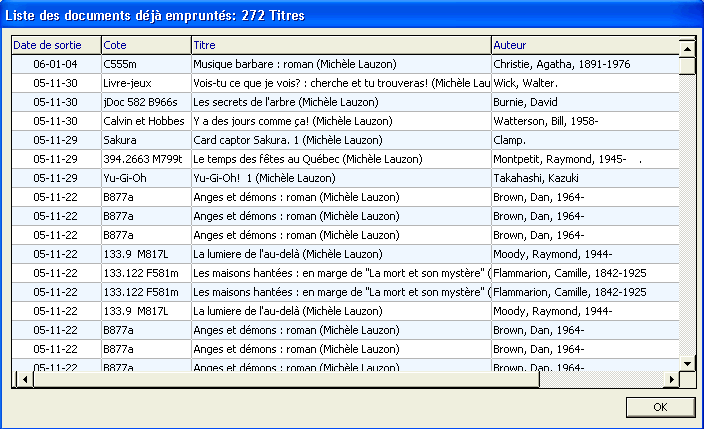Click the Calvin et Hobbes cote cell
704x429 pixels.
(145, 120)
